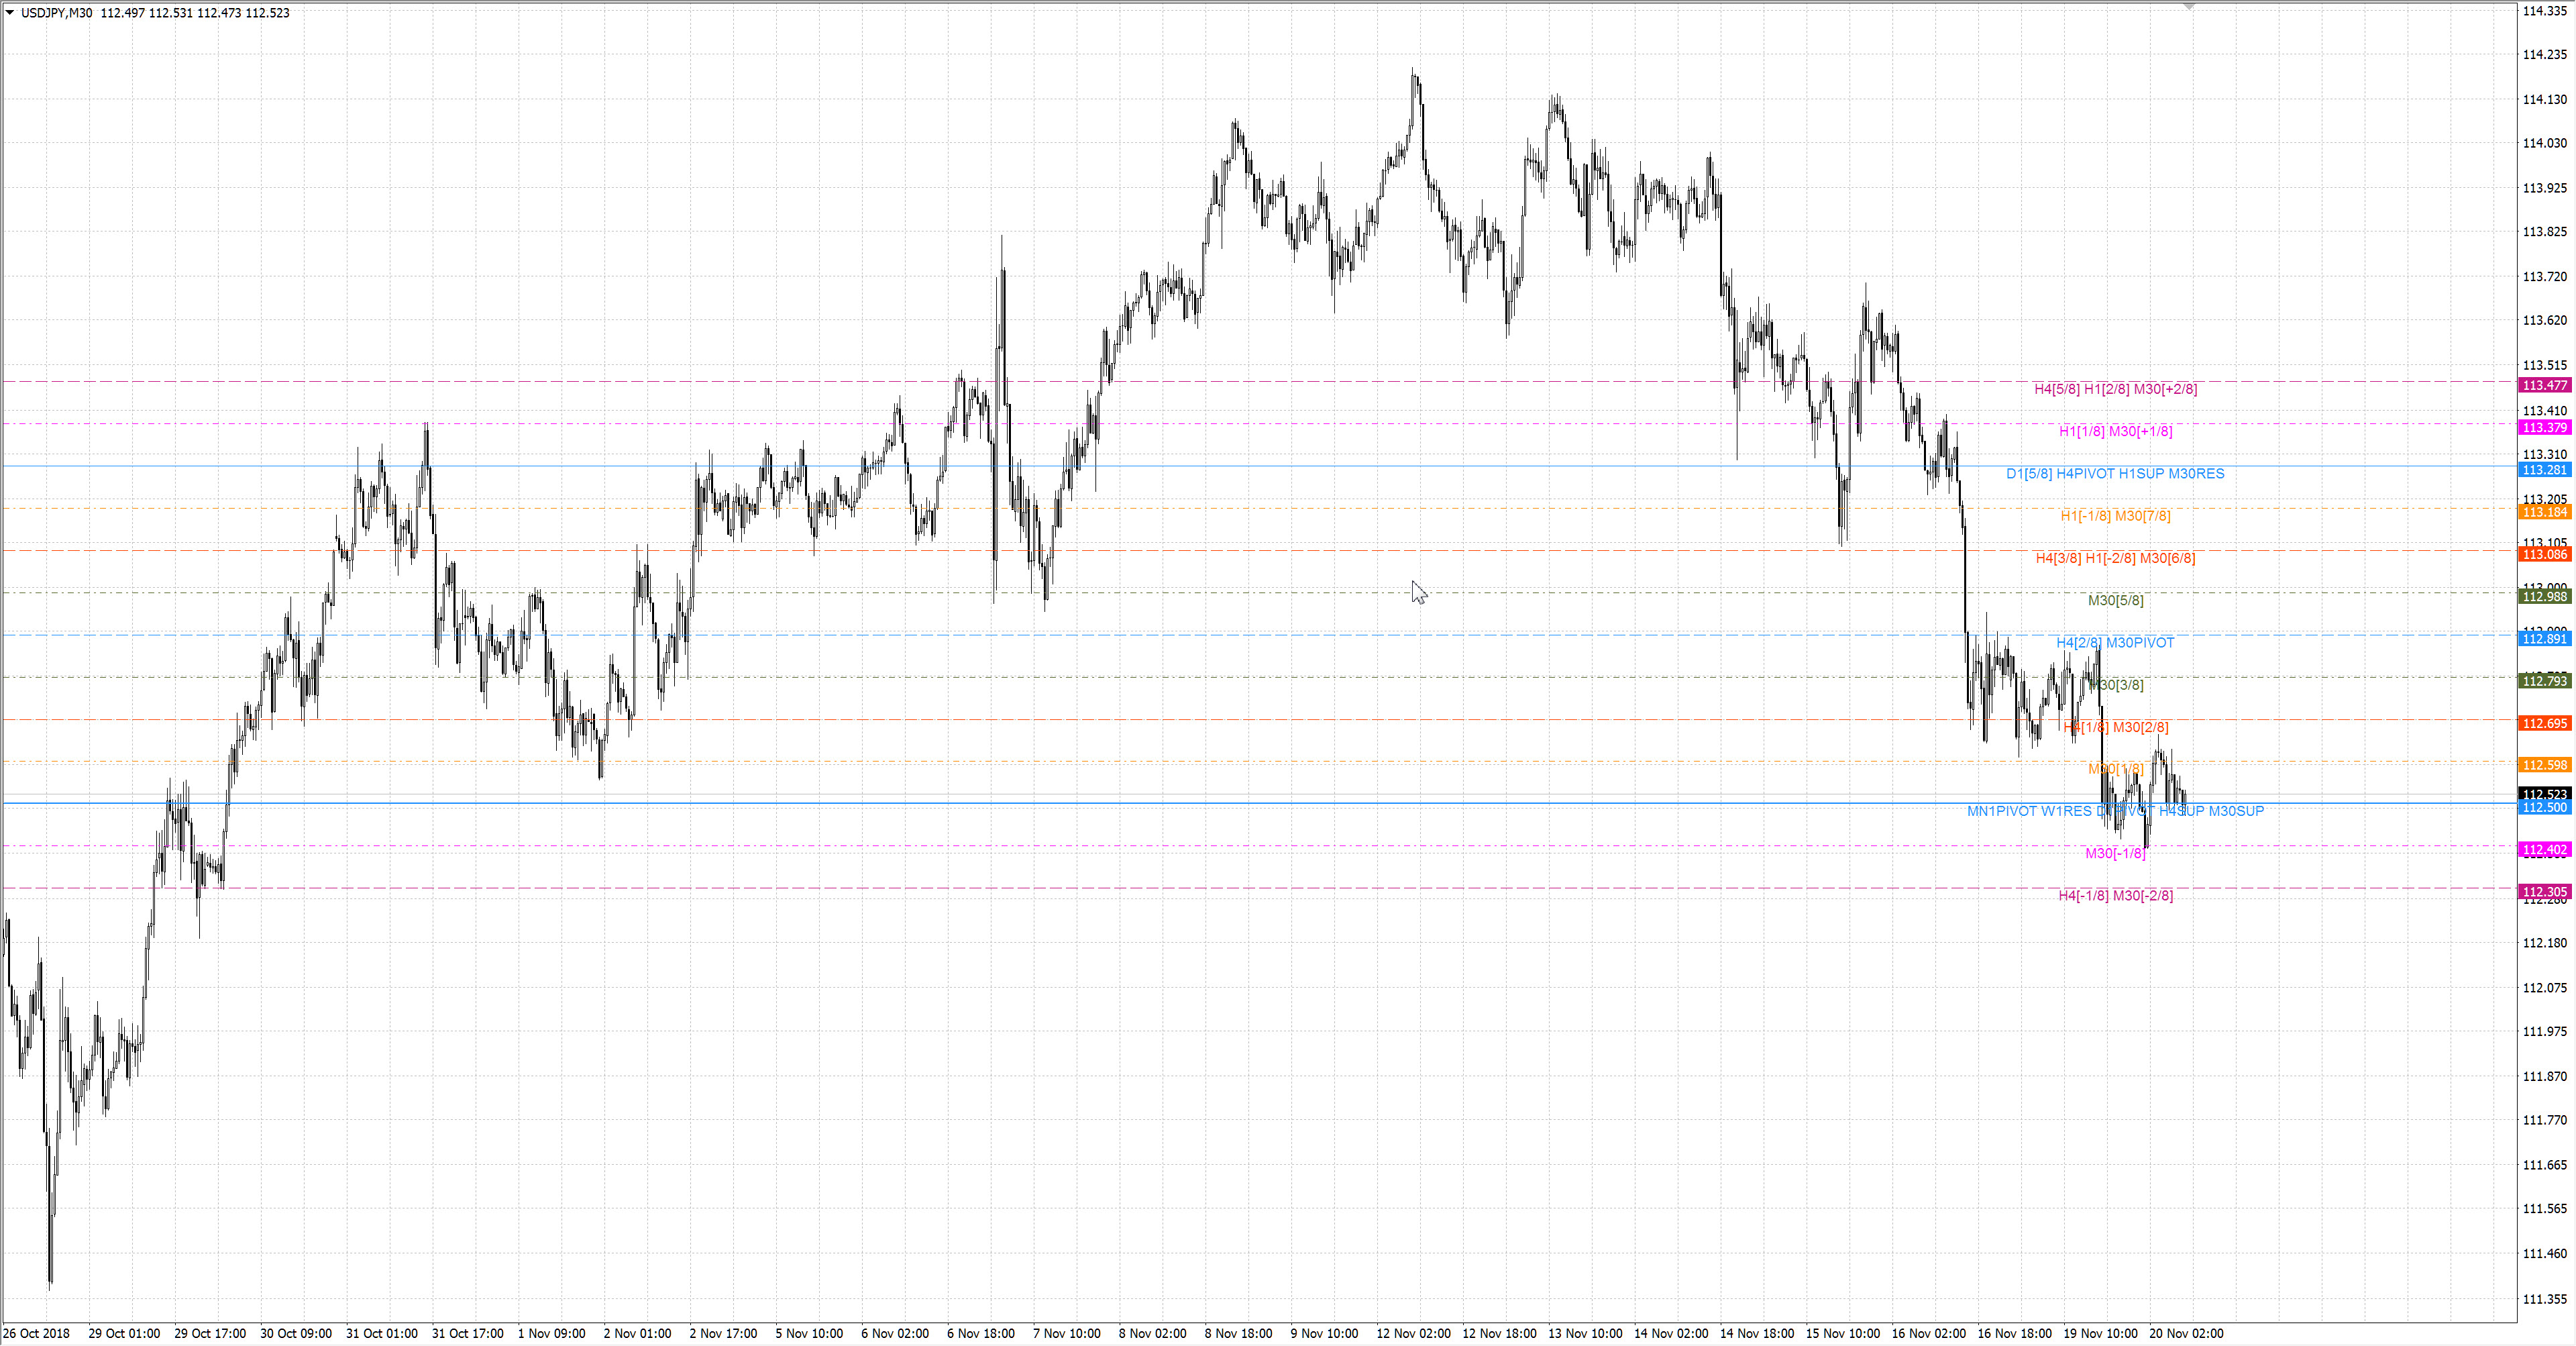Click the D1[5/8] H4PIVOT H1SUP M30RES label
This screenshot has width=2576, height=1346.
2115,474
